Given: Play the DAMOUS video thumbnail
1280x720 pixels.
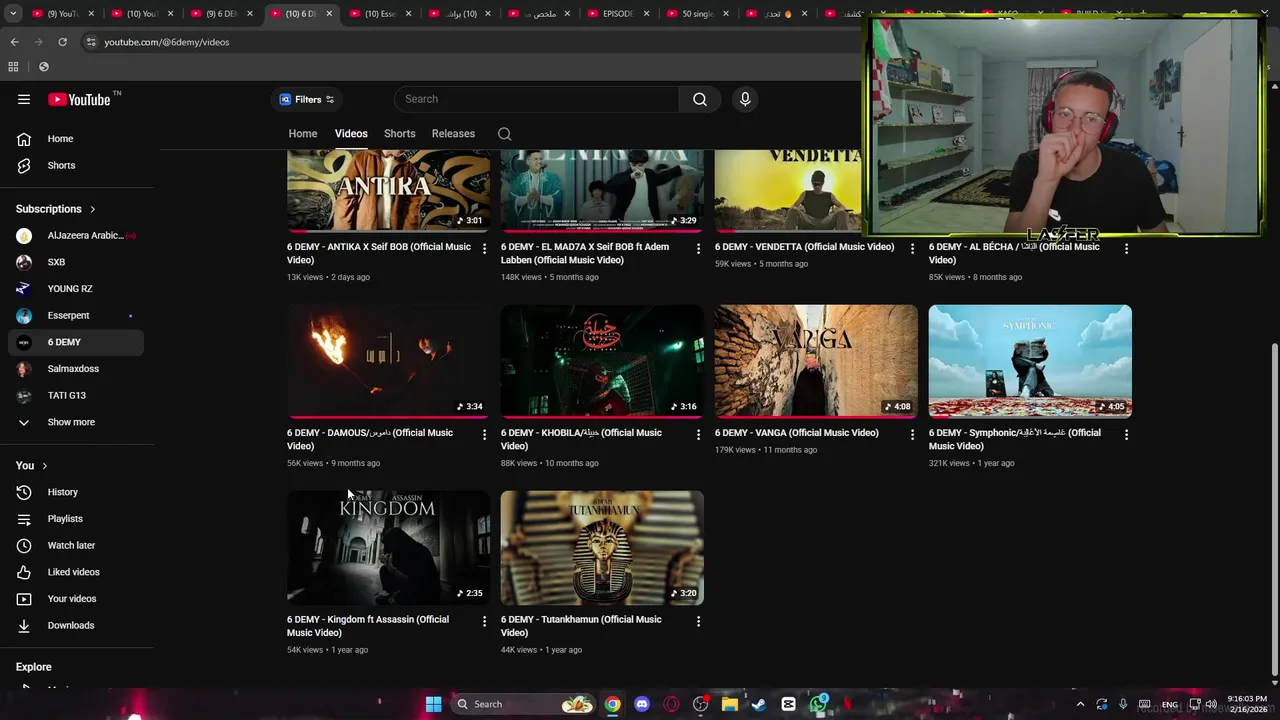Looking at the screenshot, I should tap(388, 361).
